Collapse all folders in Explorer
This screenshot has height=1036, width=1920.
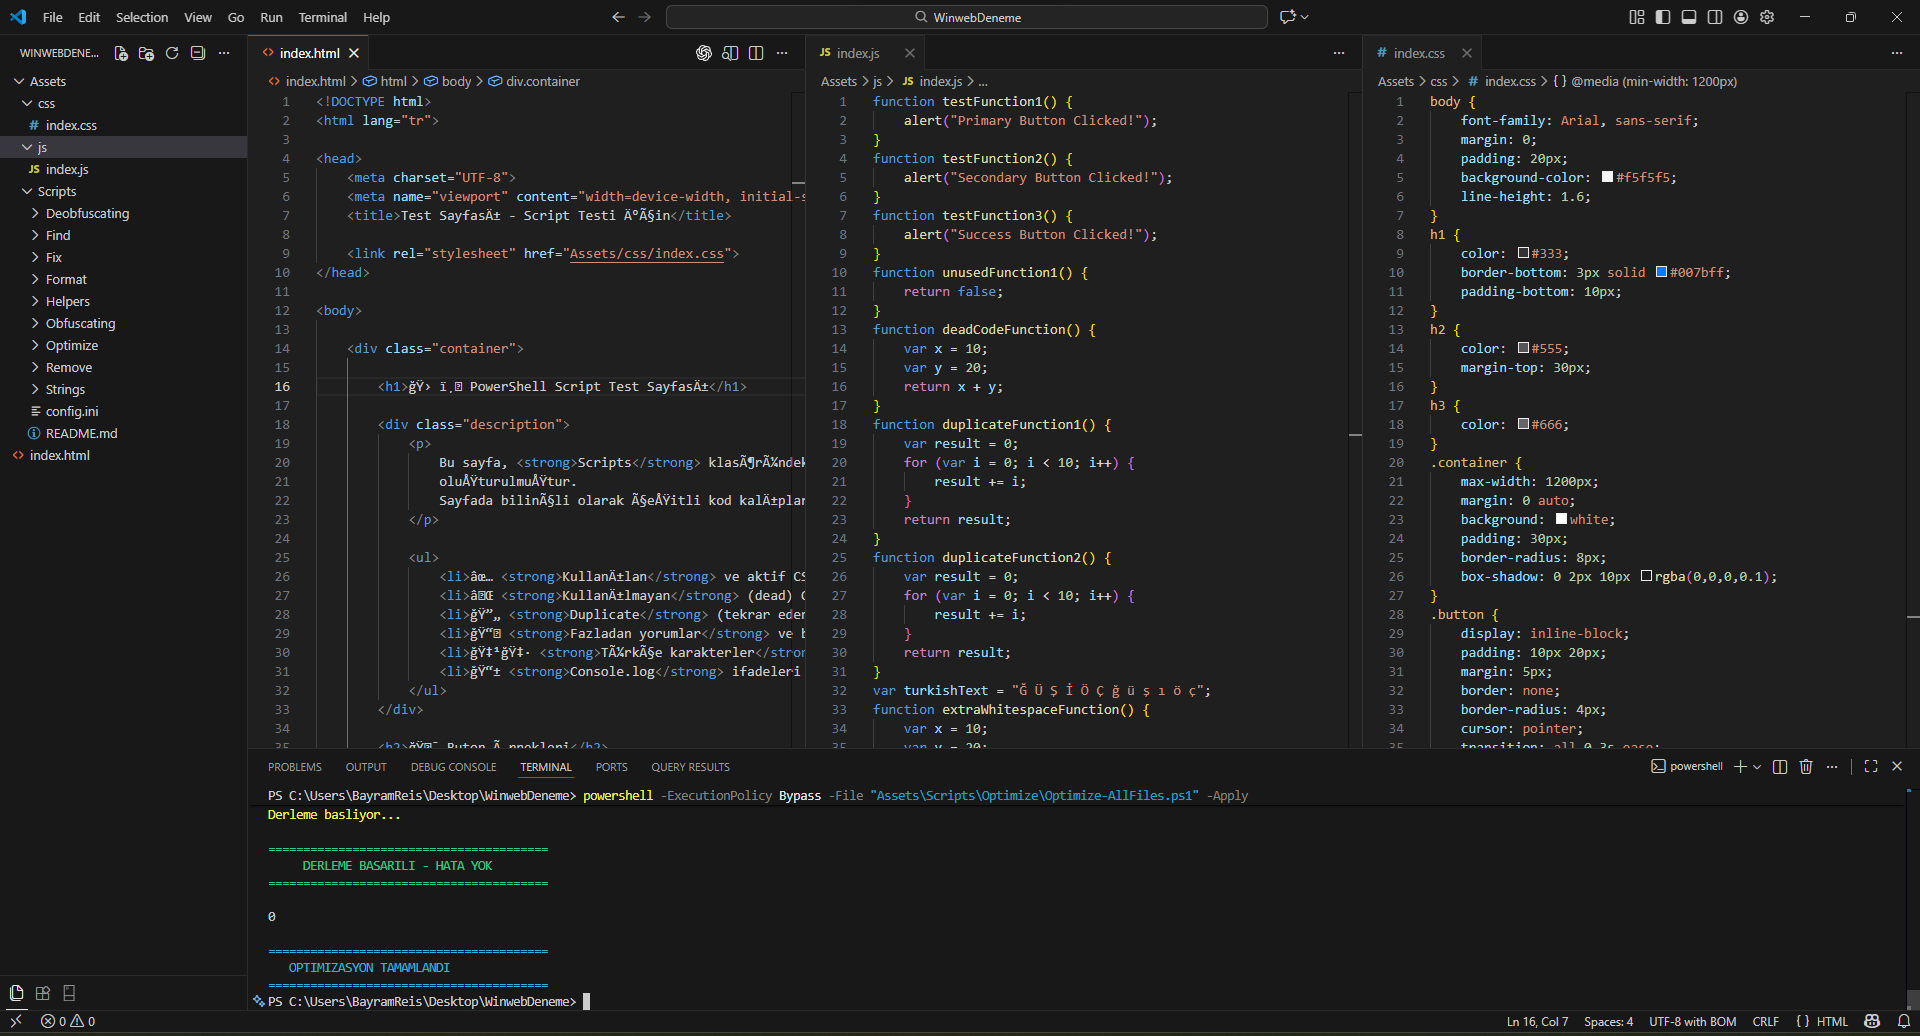198,53
